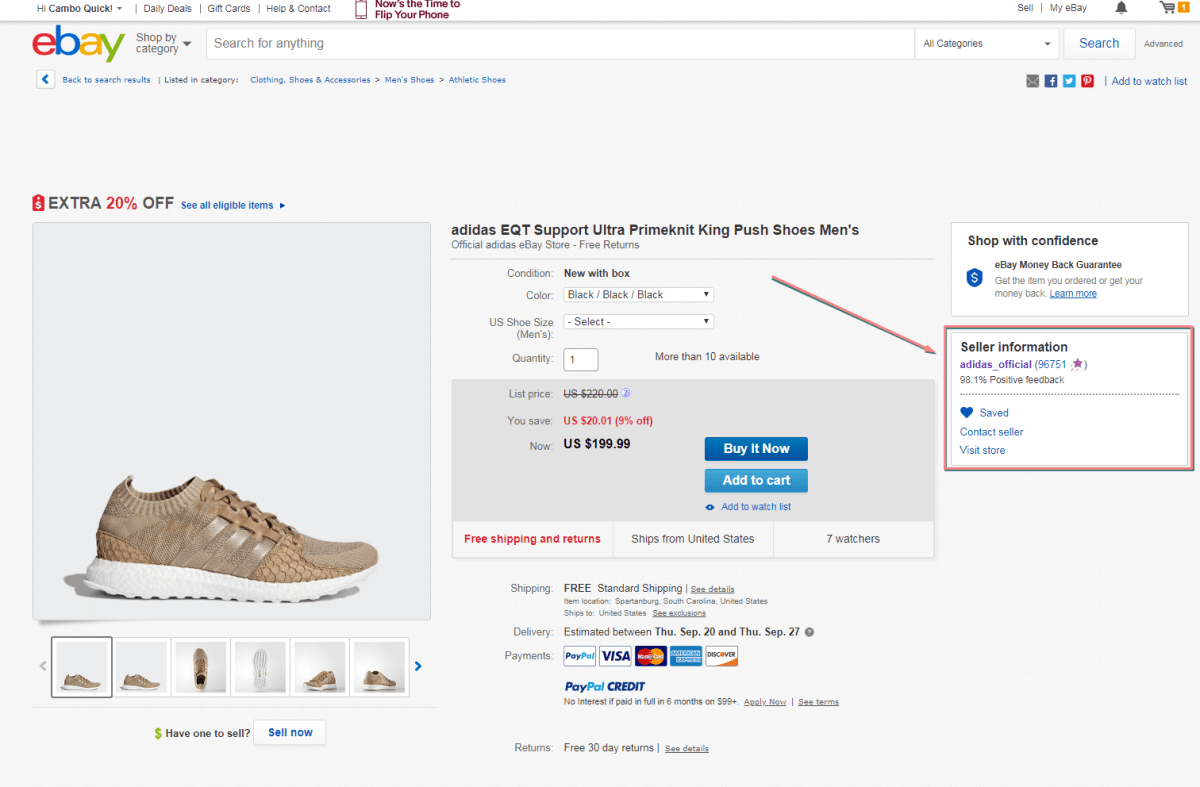See return details link
The image size is (1200, 787).
tap(686, 748)
